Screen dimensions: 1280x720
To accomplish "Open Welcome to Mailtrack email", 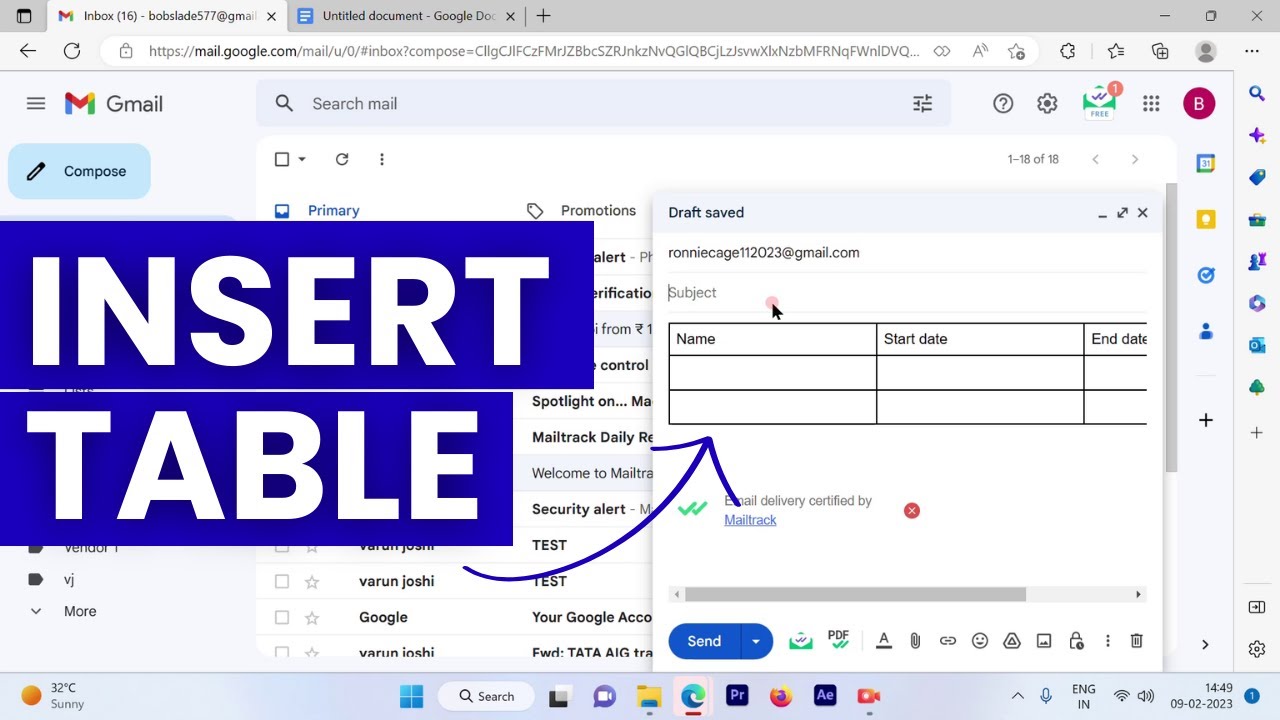I will pyautogui.click(x=592, y=473).
